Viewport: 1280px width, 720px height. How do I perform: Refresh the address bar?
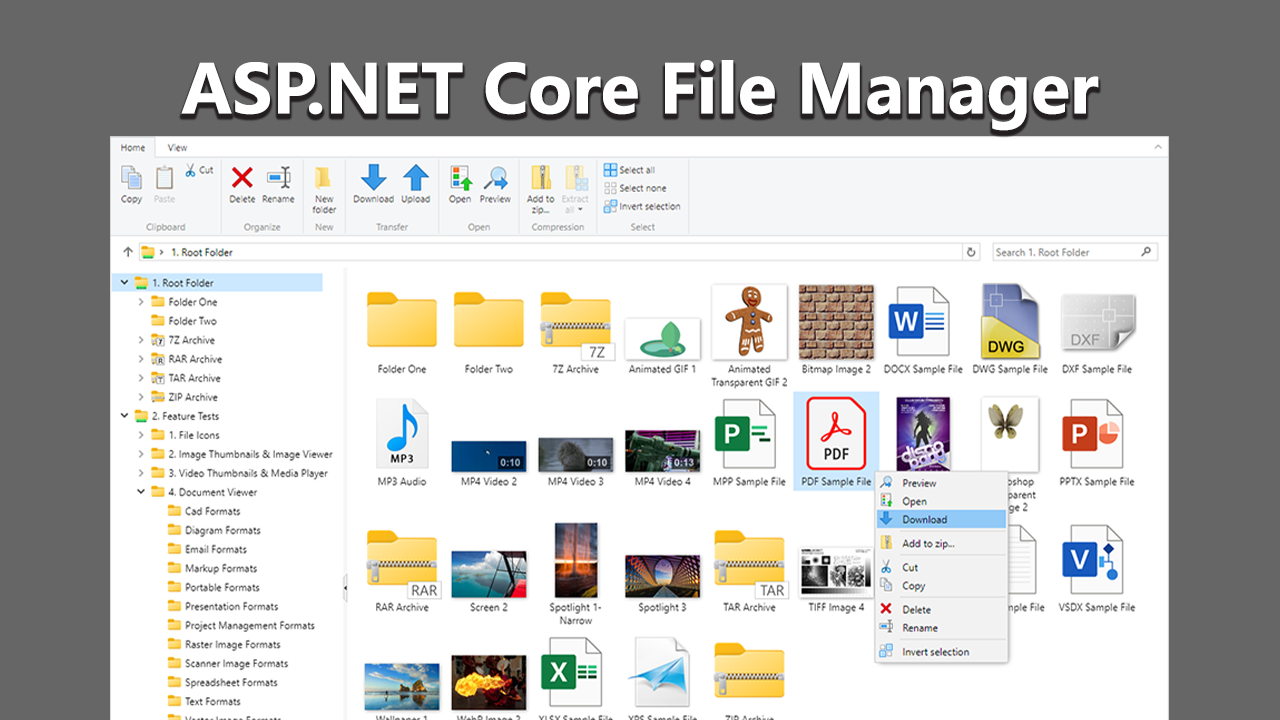coord(971,252)
